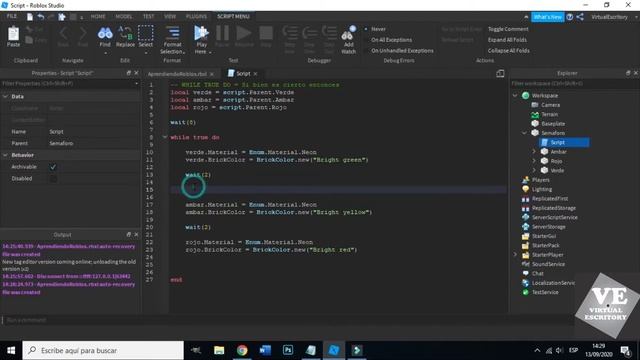This screenshot has width=640, height=360.
Task: Close the Script editor tab
Action: [x=256, y=73]
